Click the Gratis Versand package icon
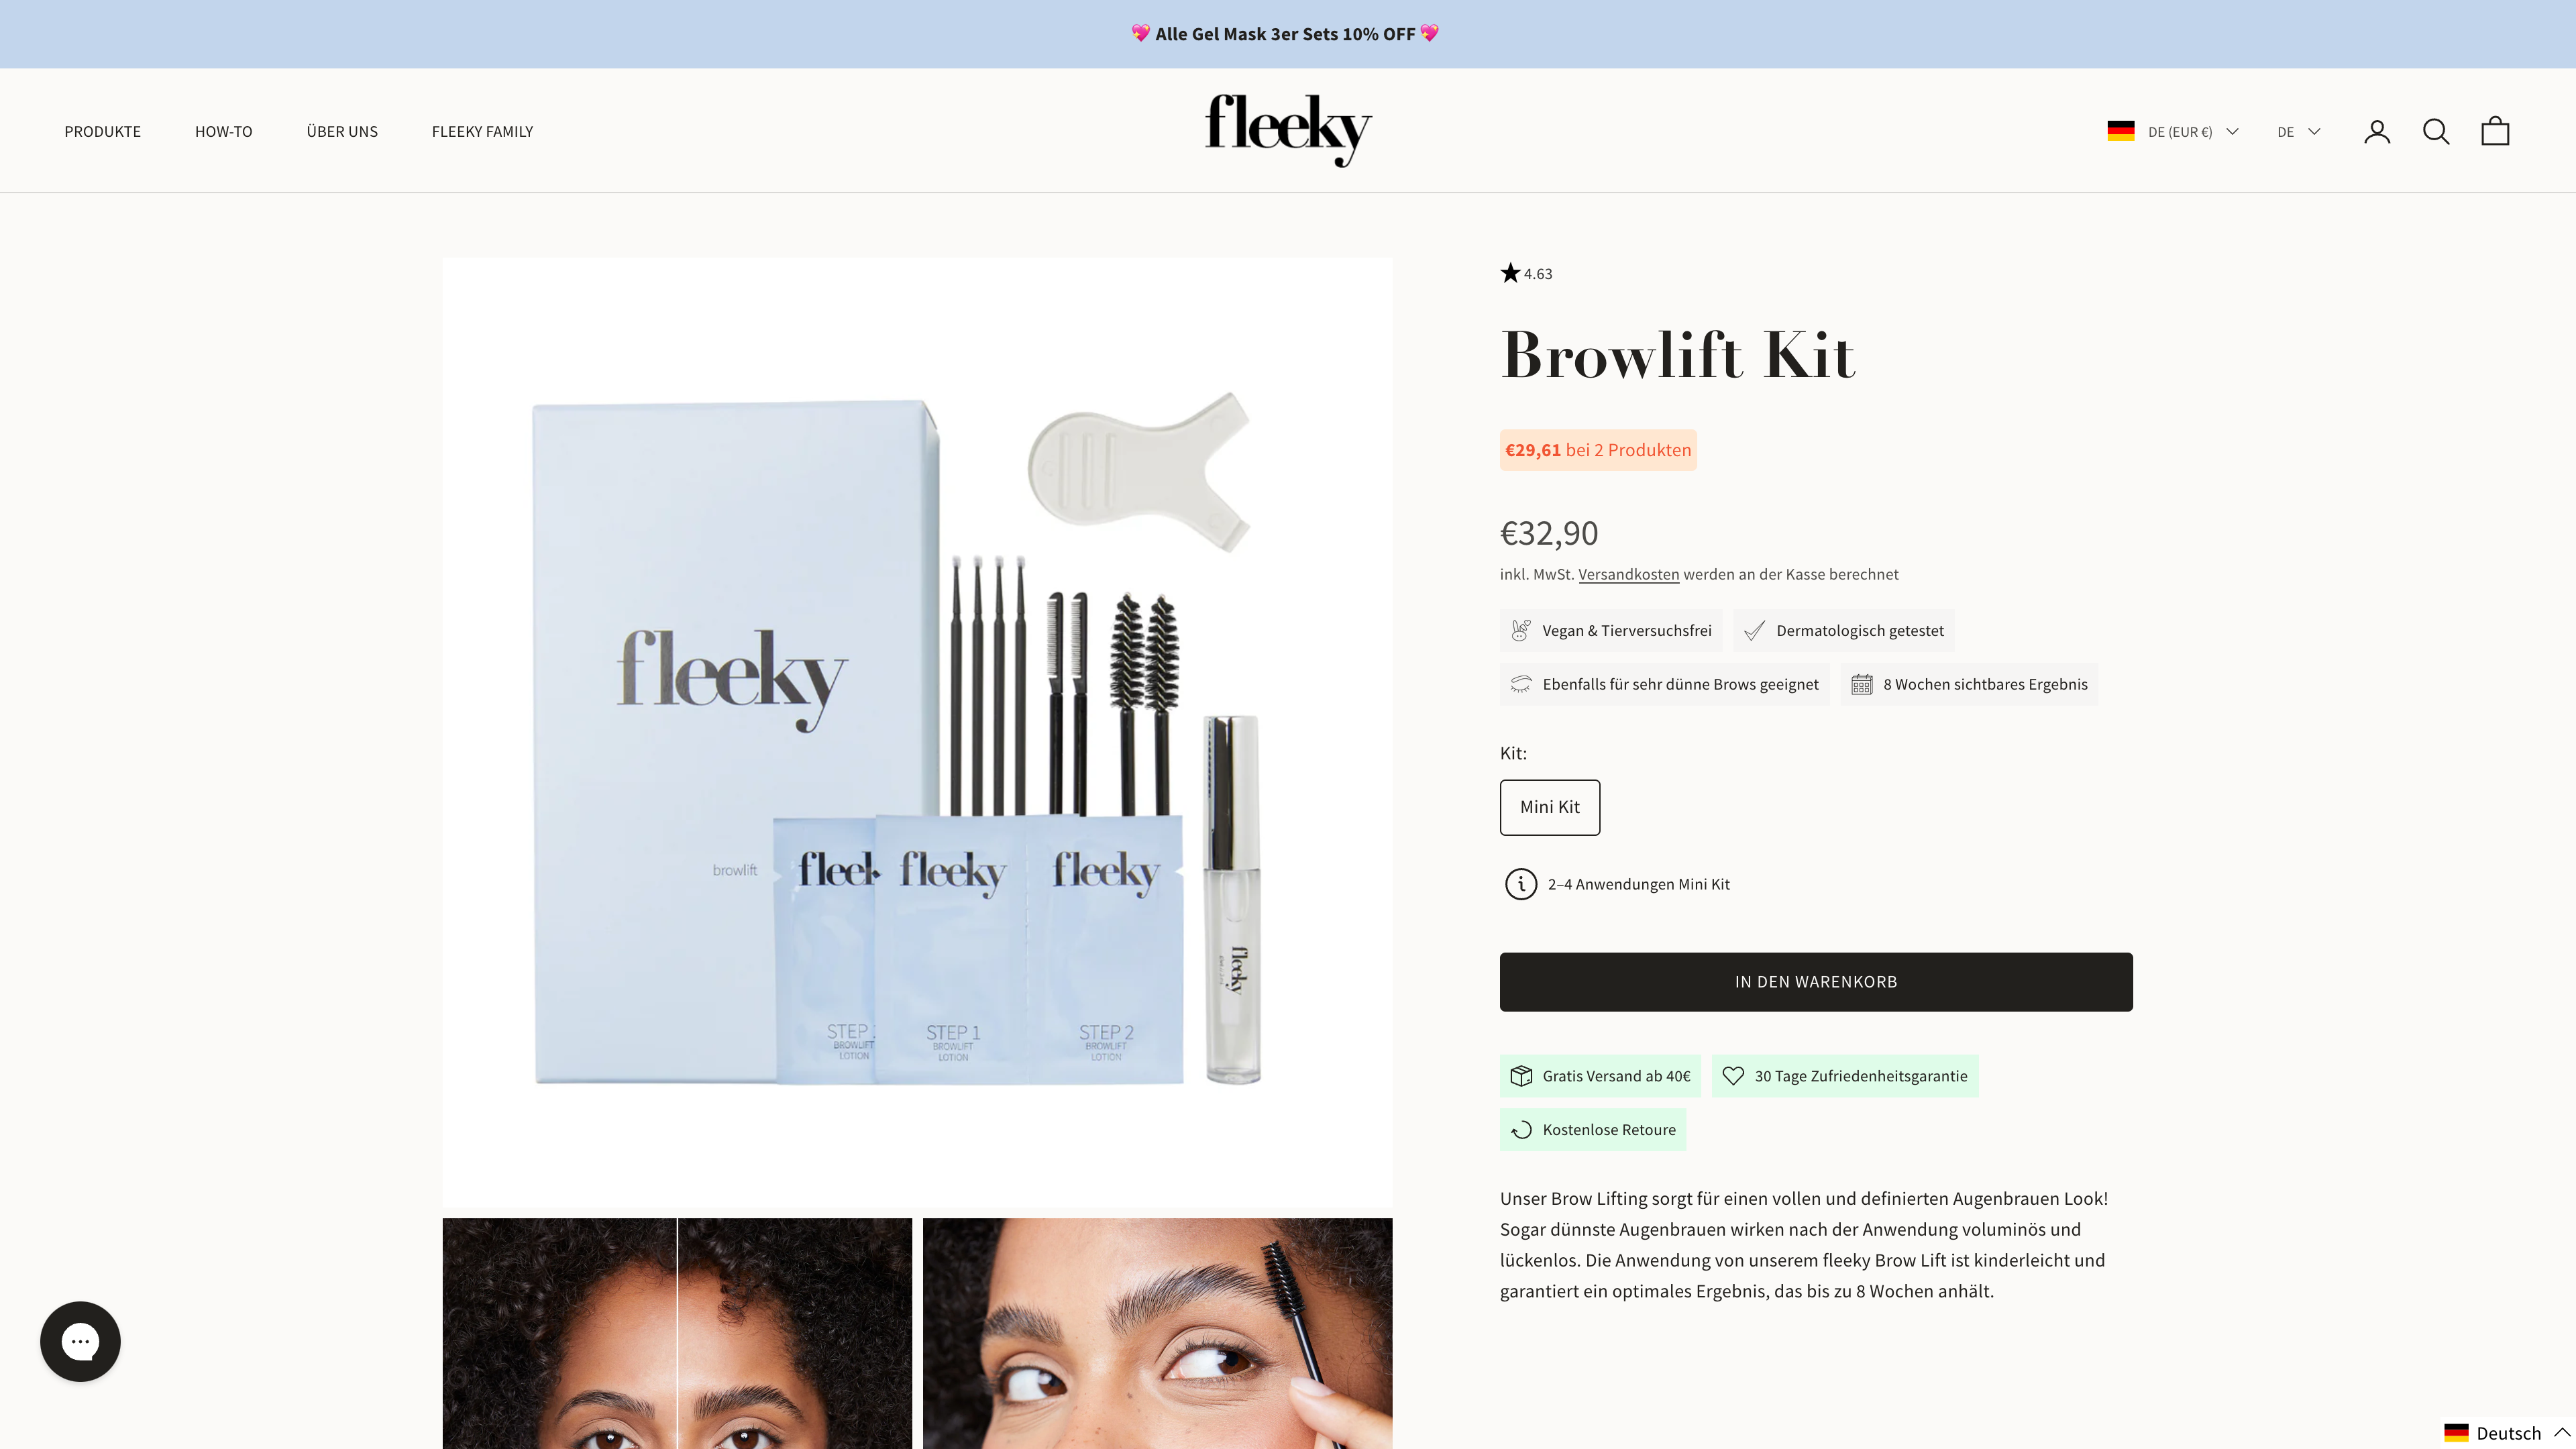The width and height of the screenshot is (2576, 1449). point(1521,1076)
